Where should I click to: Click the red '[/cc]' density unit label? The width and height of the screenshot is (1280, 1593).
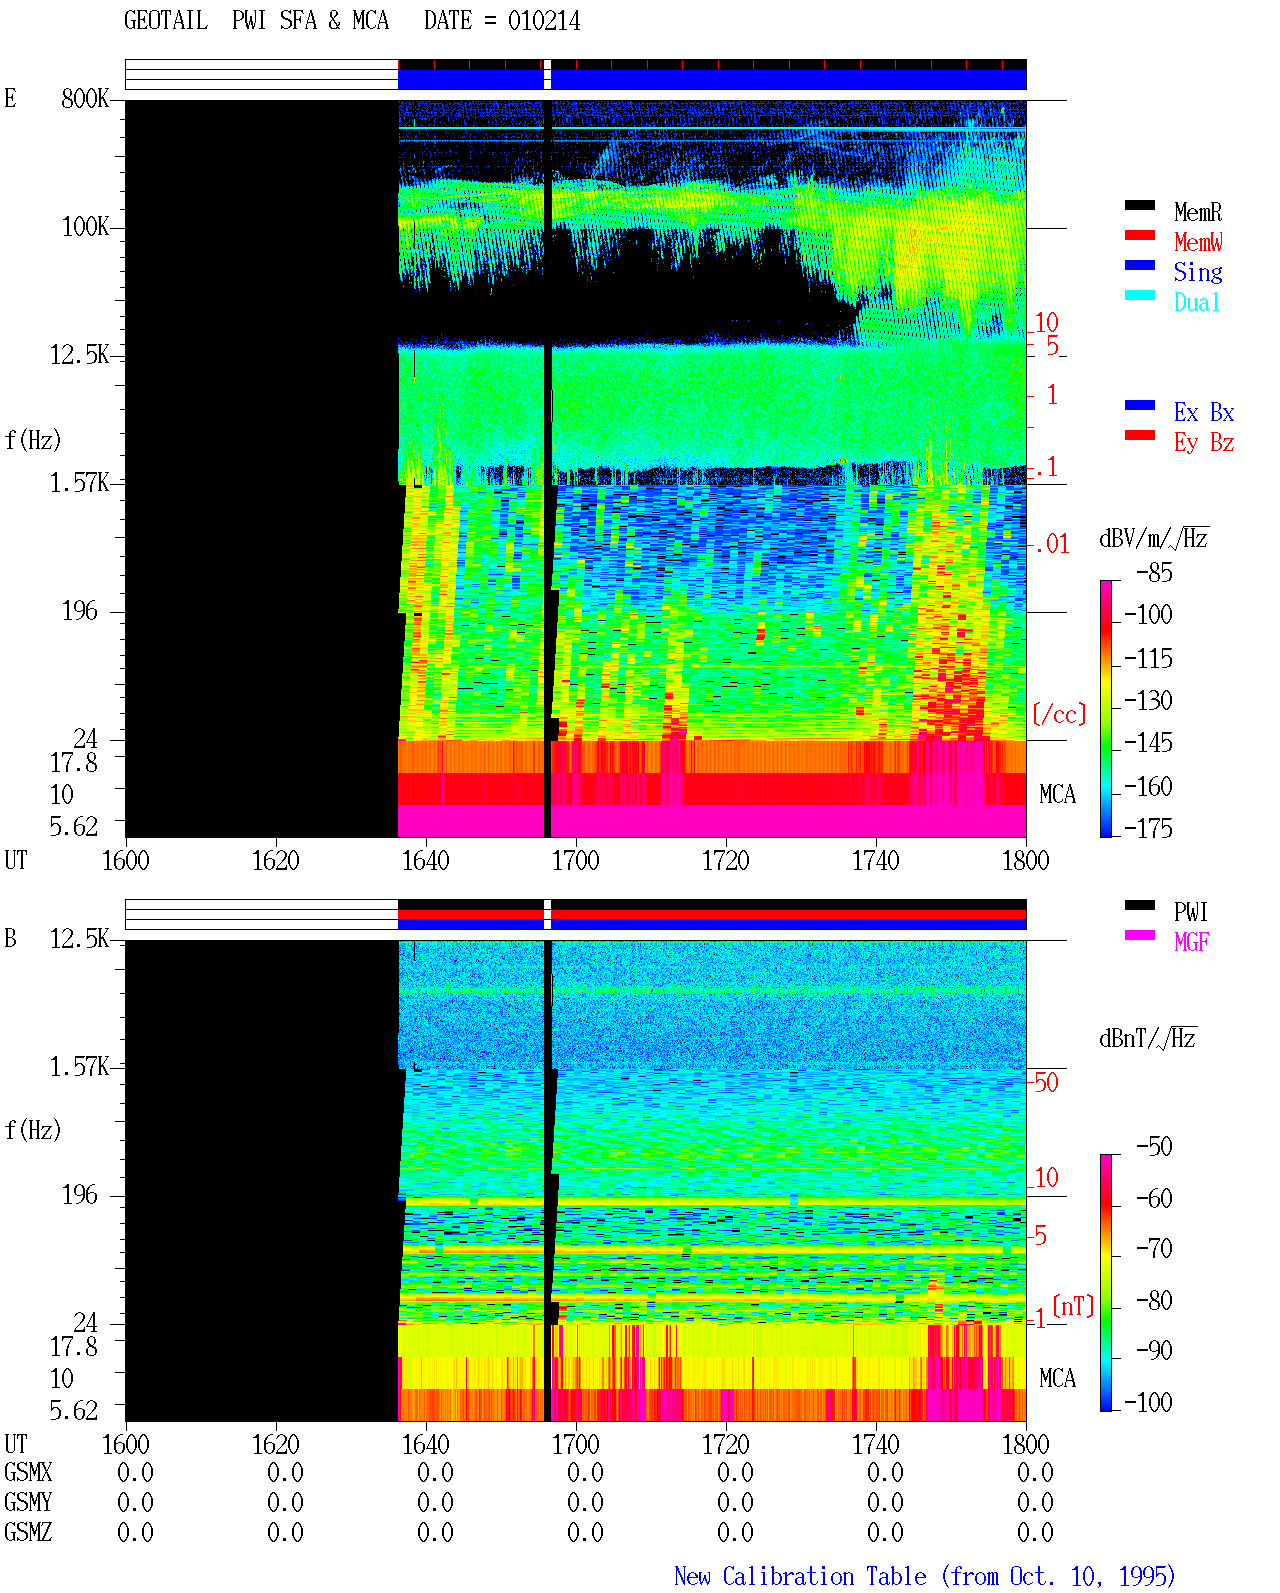[x=1059, y=714]
